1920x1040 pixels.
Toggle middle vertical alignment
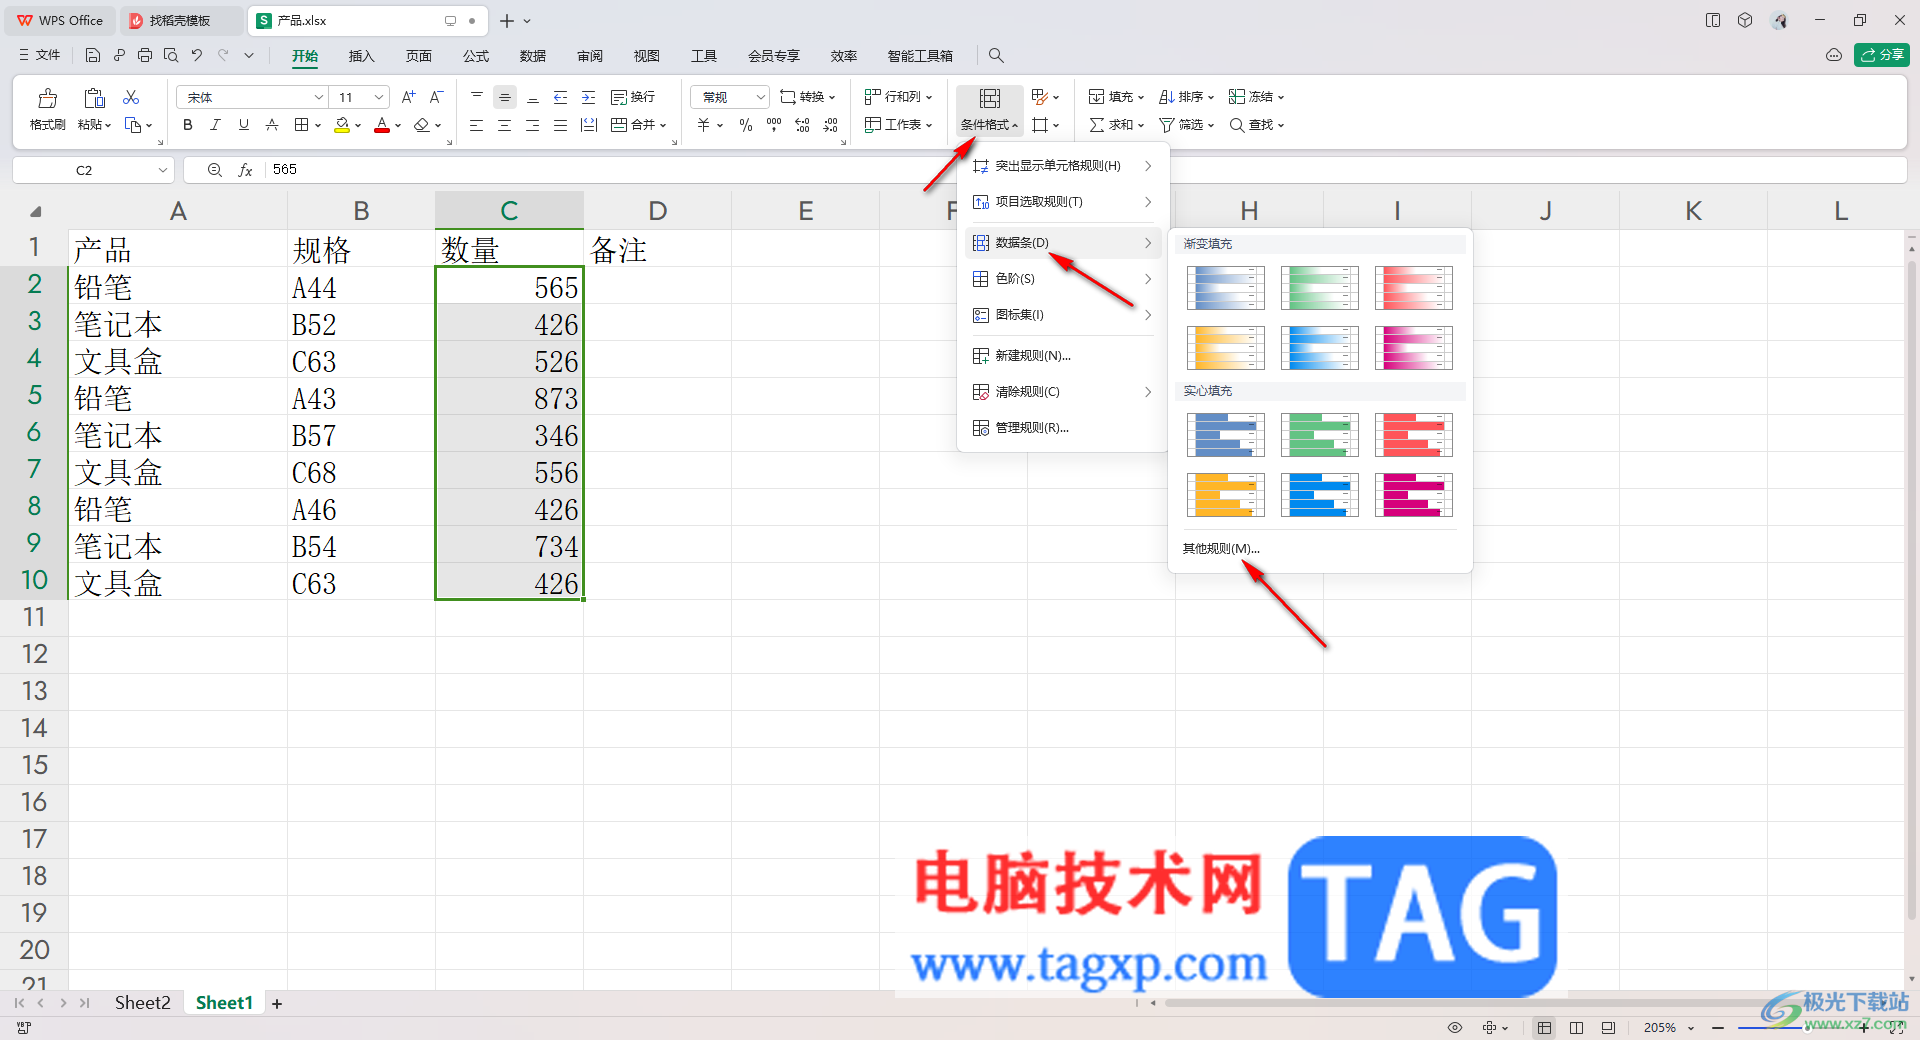point(505,97)
